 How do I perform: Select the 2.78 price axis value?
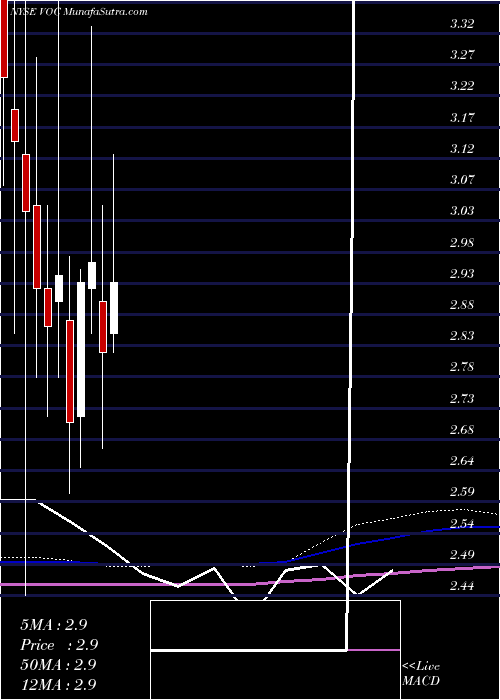point(462,368)
